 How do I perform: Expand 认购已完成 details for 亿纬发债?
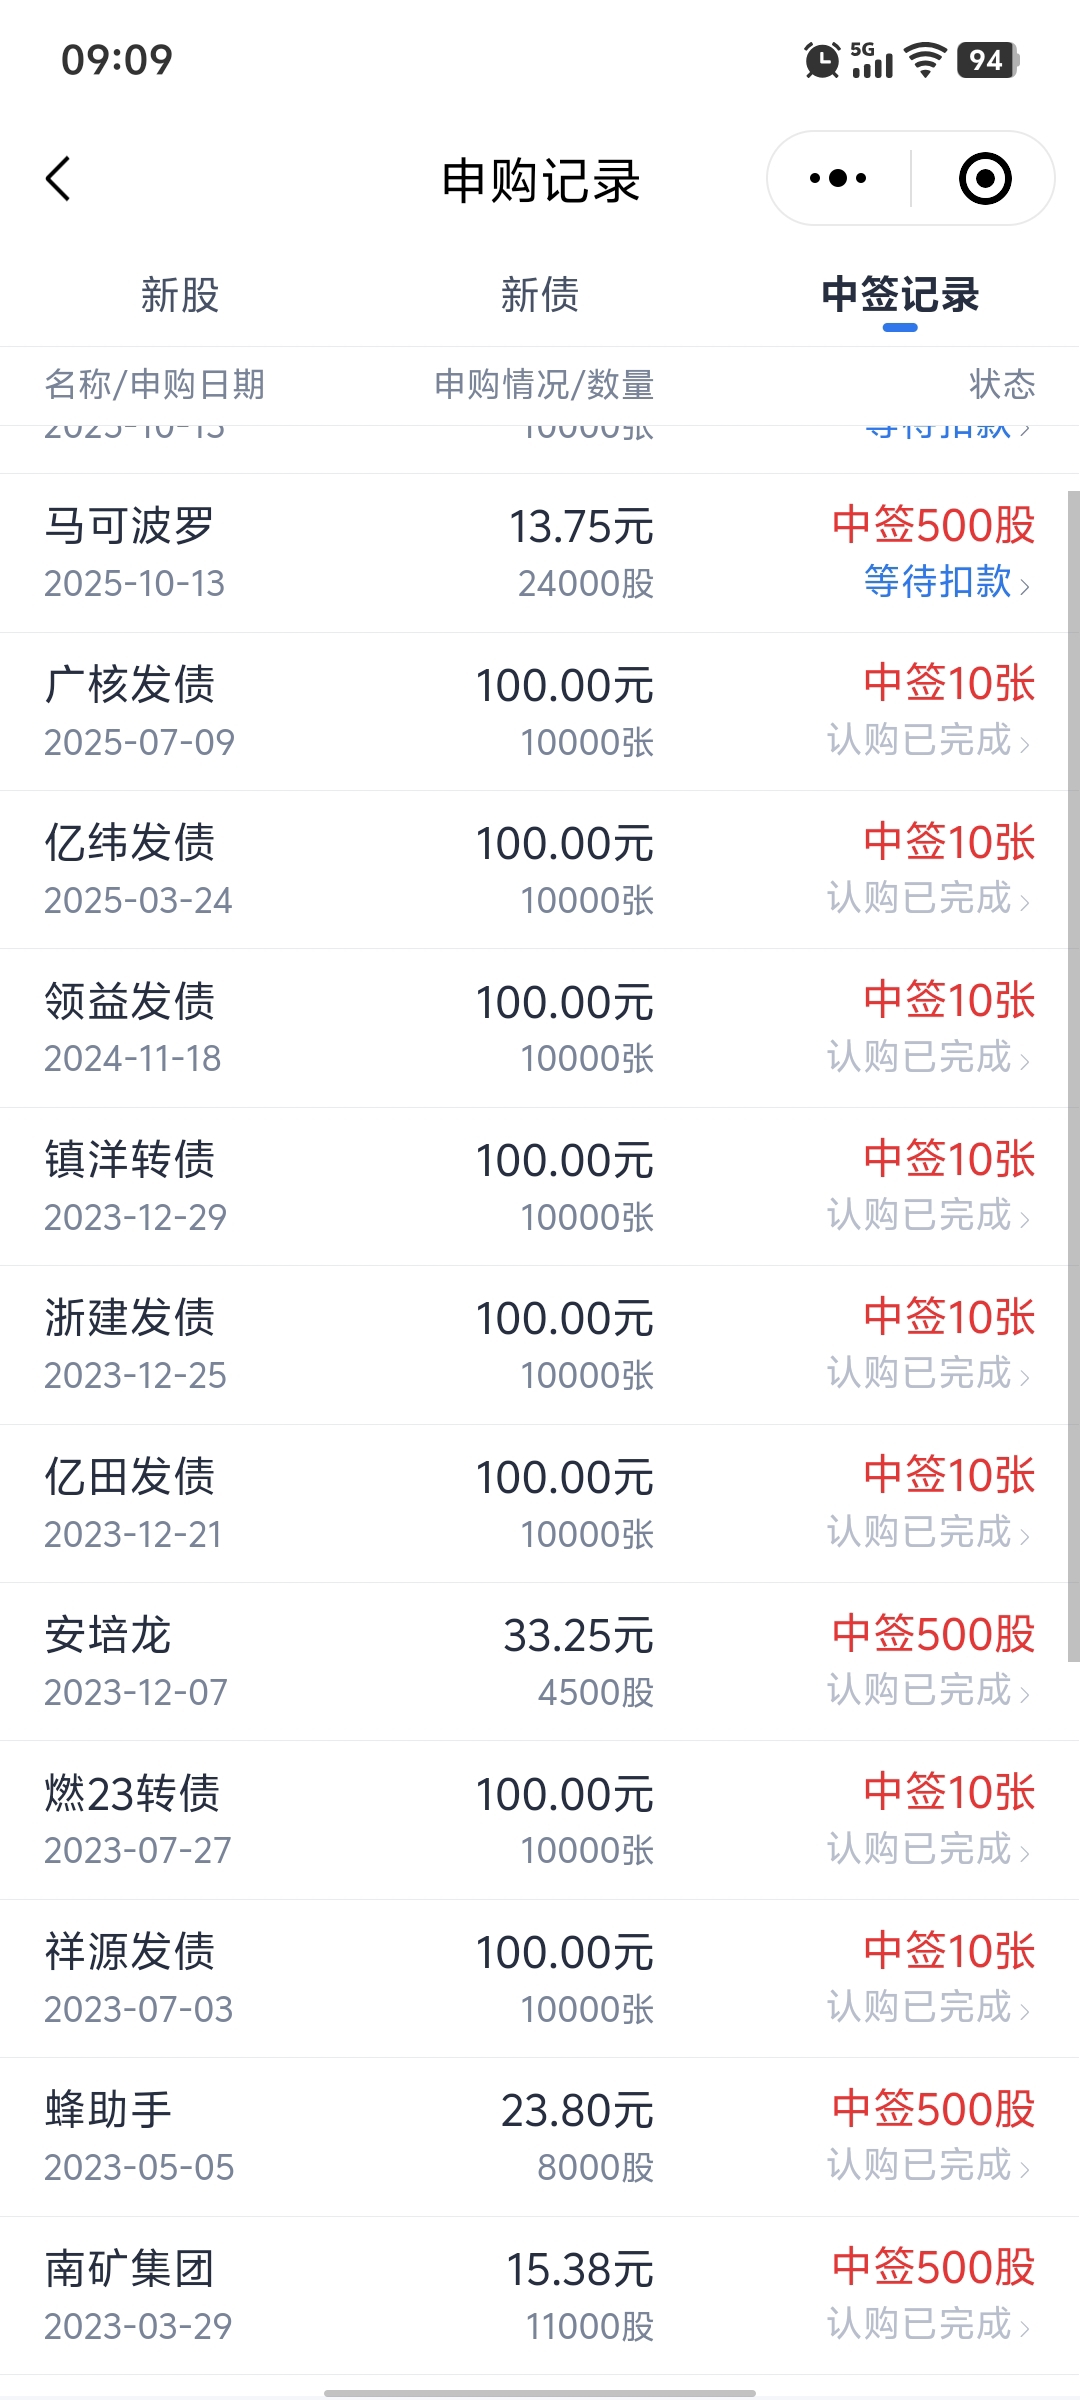click(x=928, y=899)
